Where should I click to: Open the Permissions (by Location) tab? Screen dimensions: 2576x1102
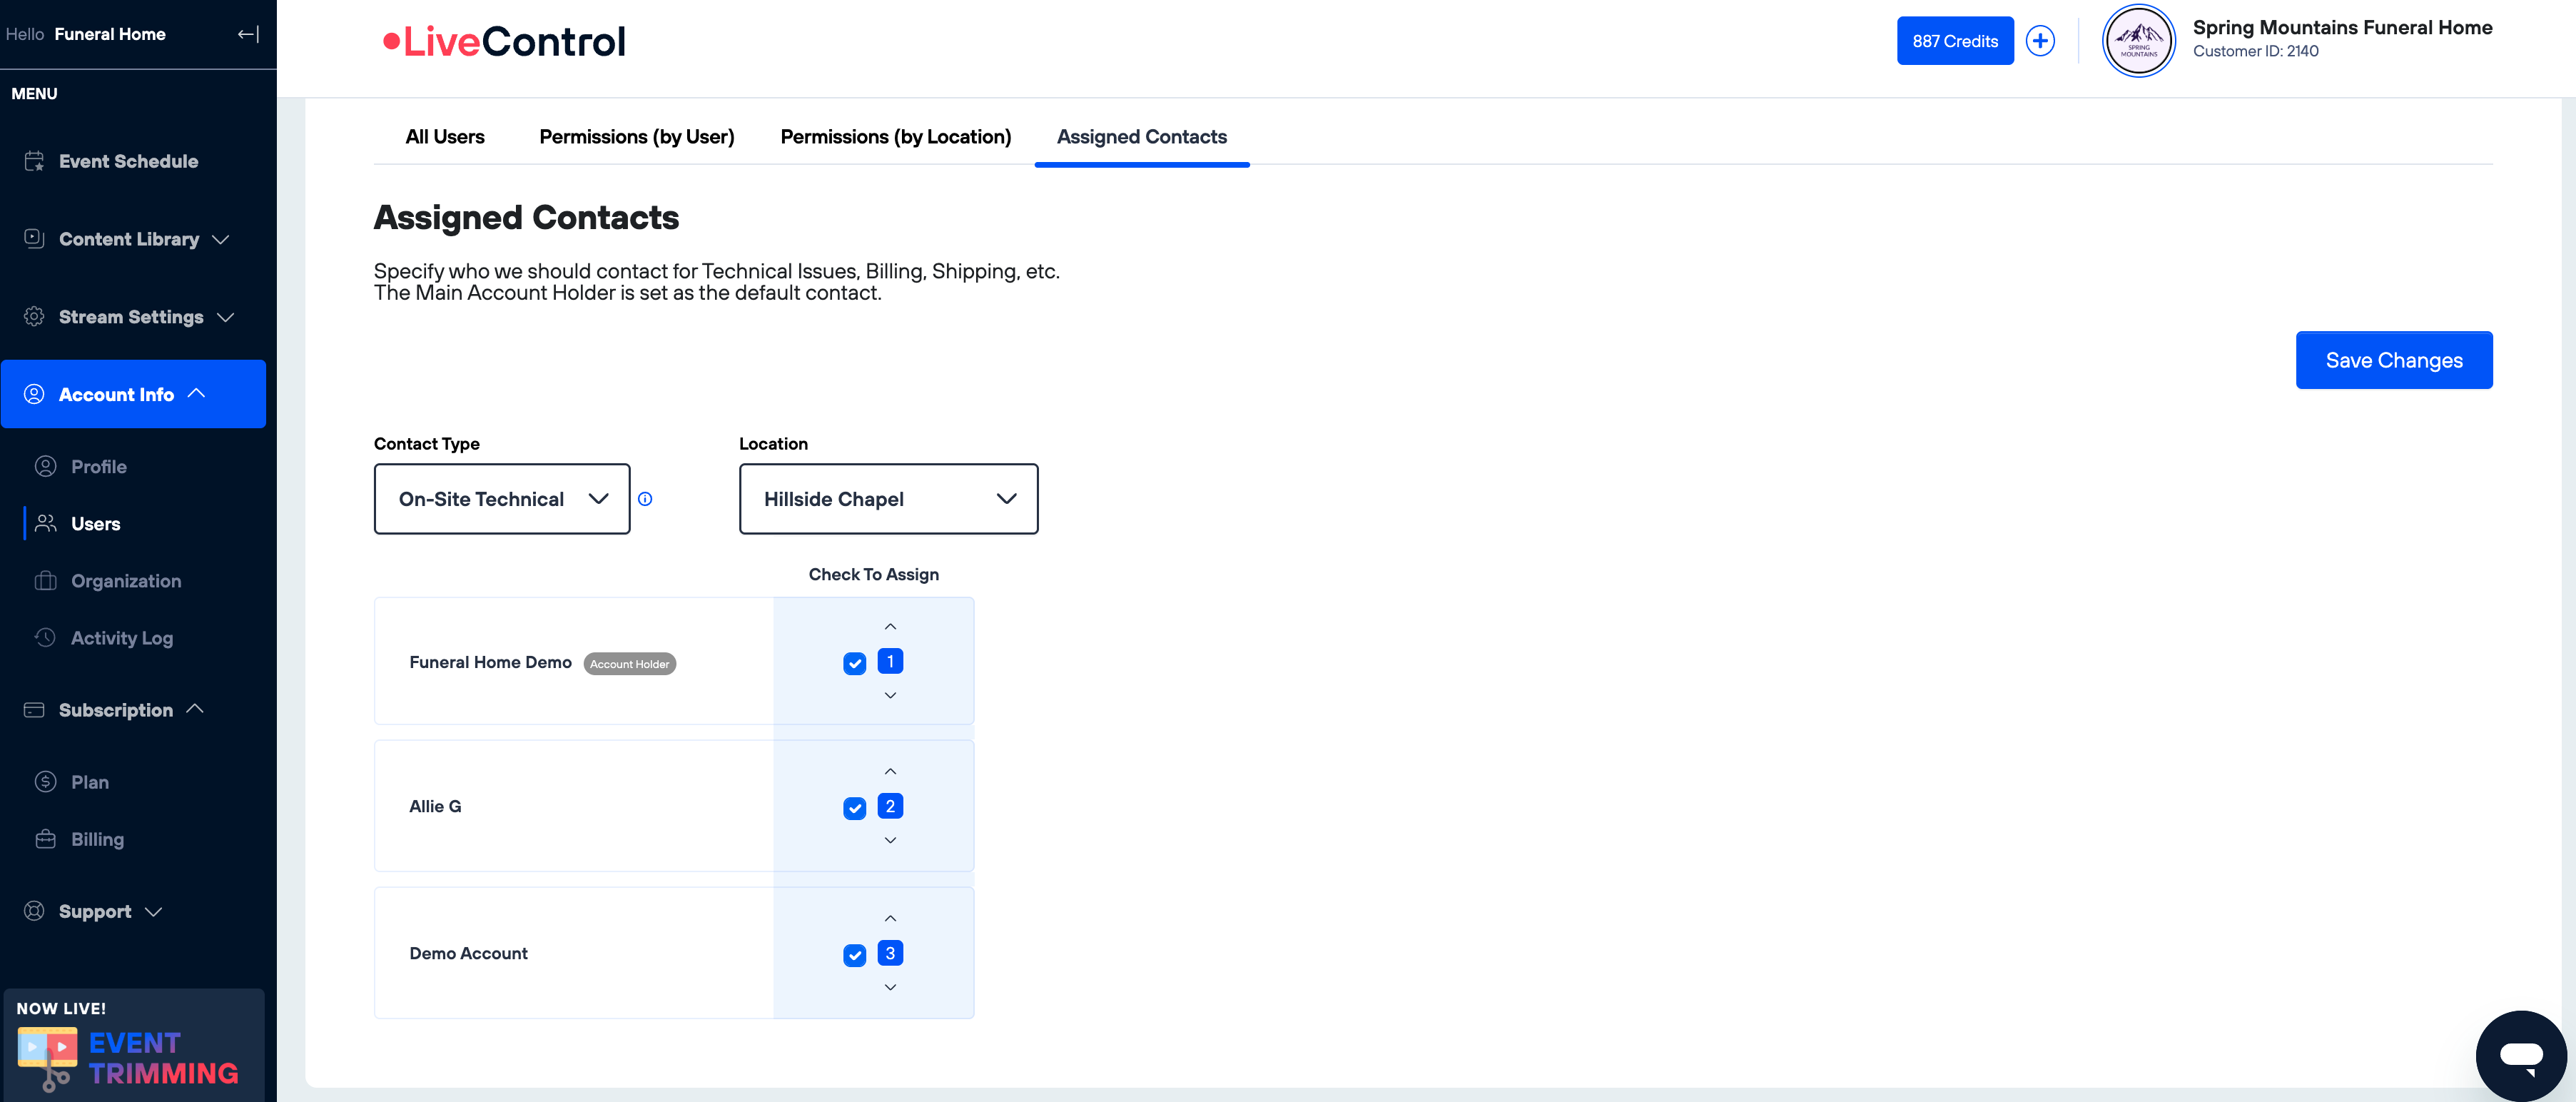pyautogui.click(x=895, y=136)
